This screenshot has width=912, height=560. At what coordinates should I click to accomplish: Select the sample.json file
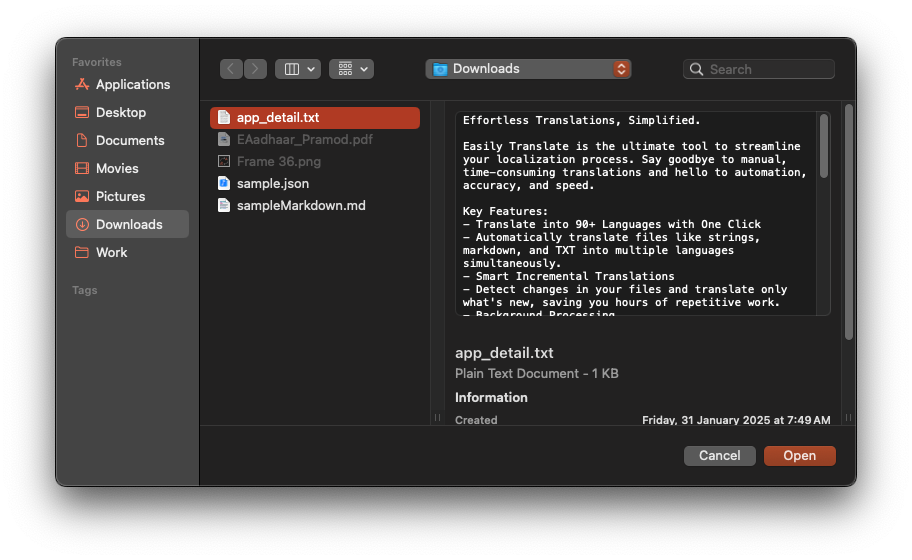[315, 184]
